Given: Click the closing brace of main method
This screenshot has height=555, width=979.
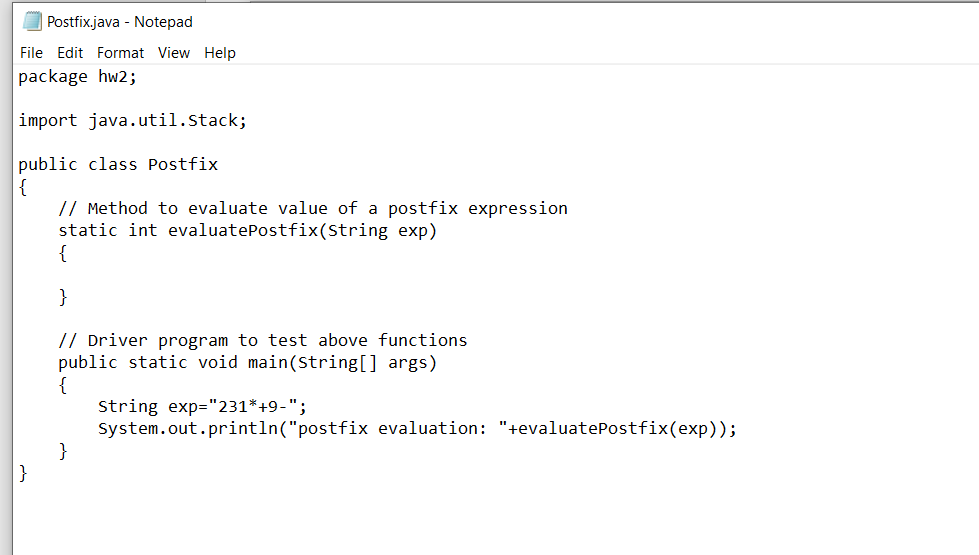Looking at the screenshot, I should click(62, 451).
